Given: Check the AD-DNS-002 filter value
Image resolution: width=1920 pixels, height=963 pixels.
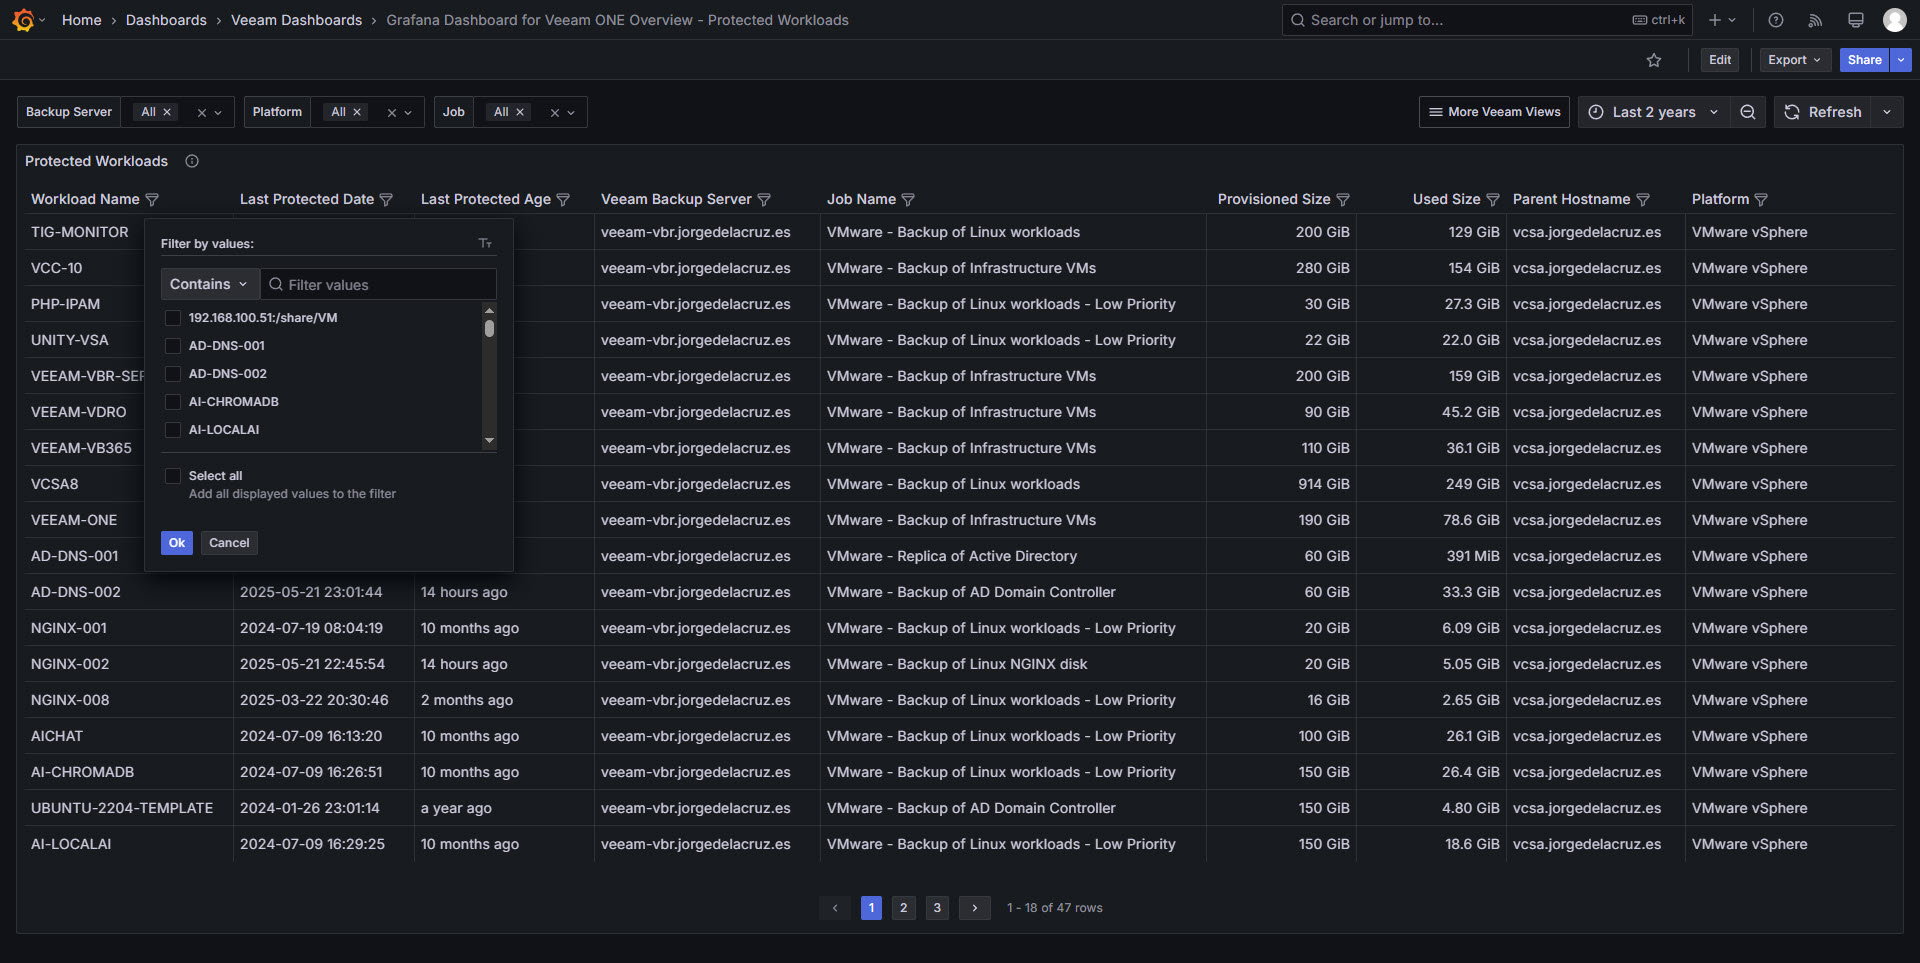Looking at the screenshot, I should click(x=173, y=374).
